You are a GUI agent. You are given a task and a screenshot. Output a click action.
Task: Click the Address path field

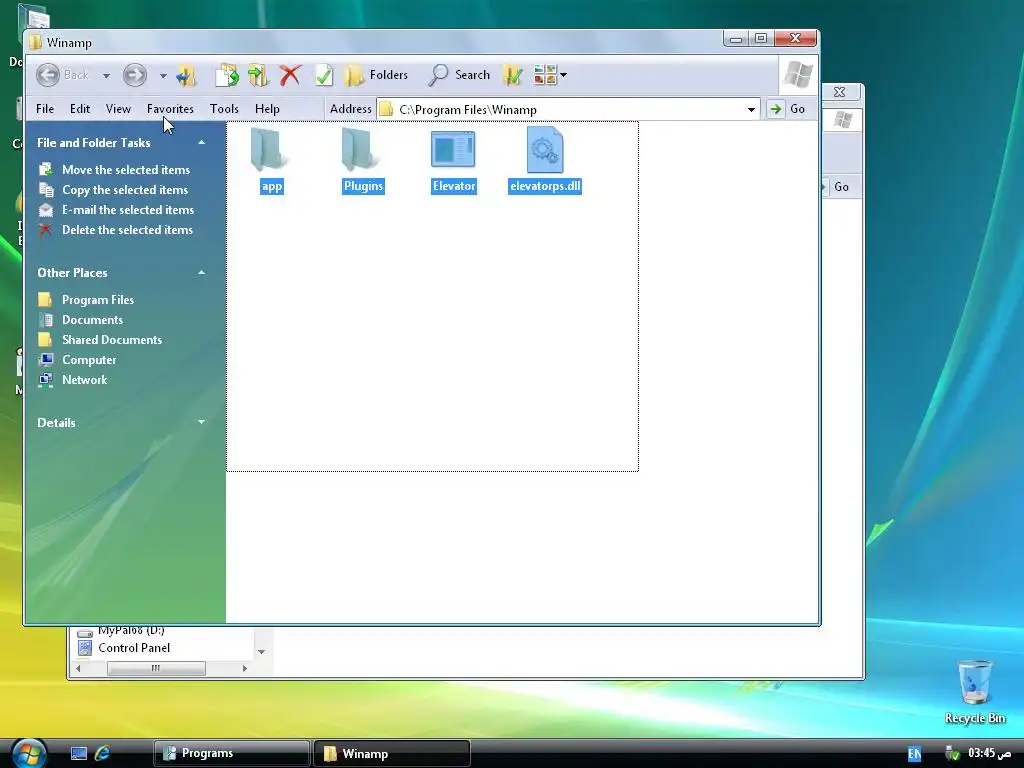coord(568,110)
